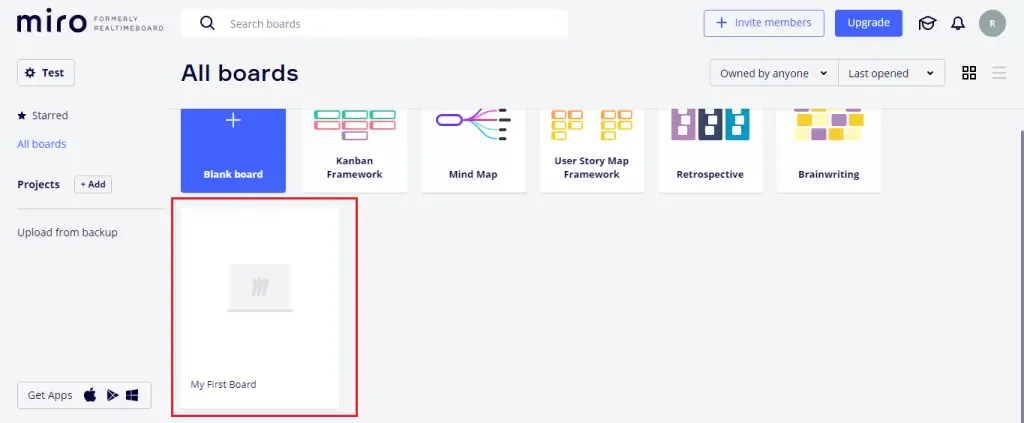Screen dimensions: 1024x423
Task: Switch to list view layout
Action: pyautogui.click(x=999, y=73)
